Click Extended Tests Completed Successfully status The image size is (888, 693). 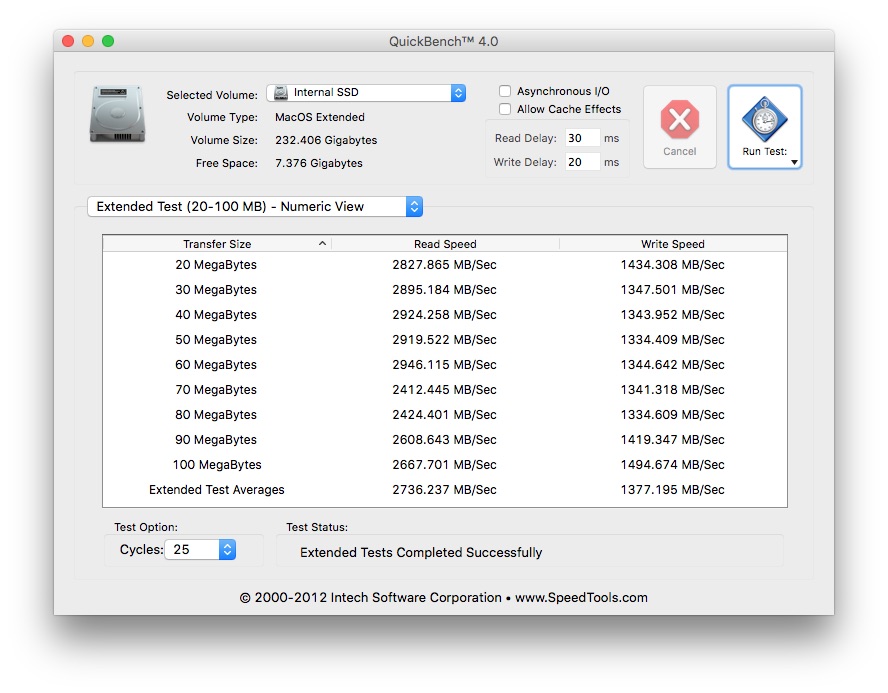421,553
